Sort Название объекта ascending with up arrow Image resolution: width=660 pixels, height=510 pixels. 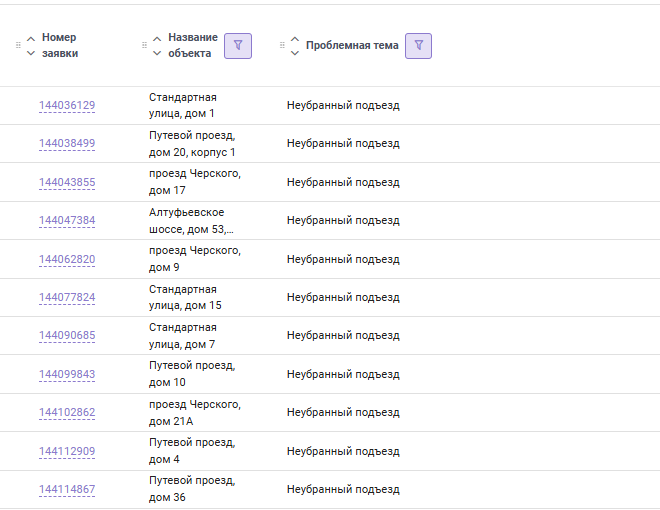pos(157,38)
